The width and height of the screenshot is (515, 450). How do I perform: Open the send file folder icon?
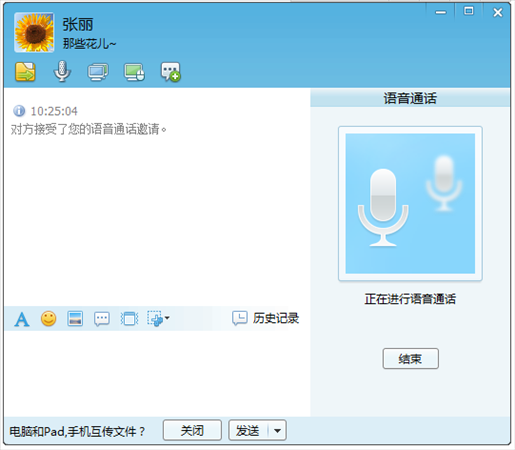(25, 72)
